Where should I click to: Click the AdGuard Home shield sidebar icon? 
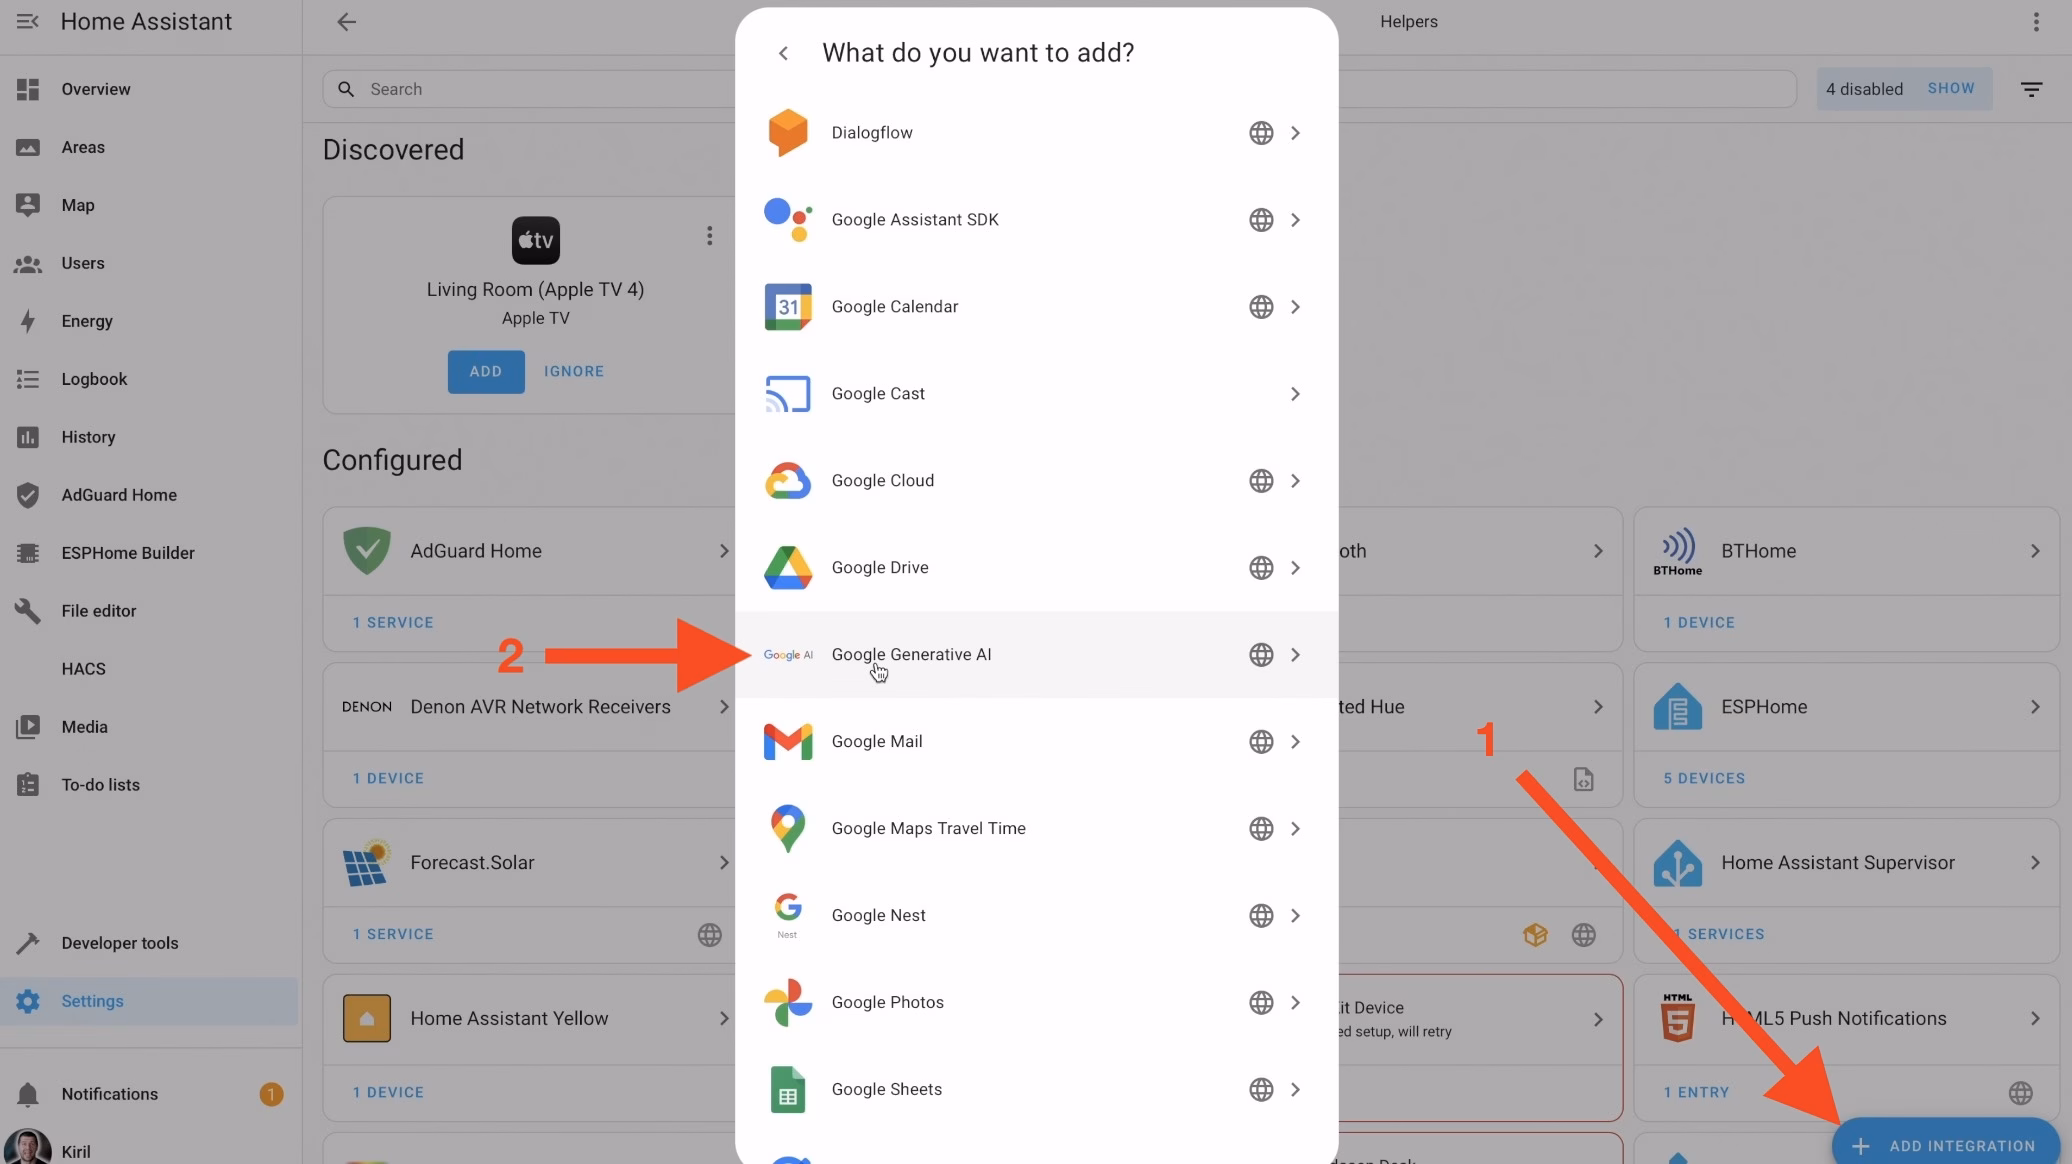(x=28, y=495)
